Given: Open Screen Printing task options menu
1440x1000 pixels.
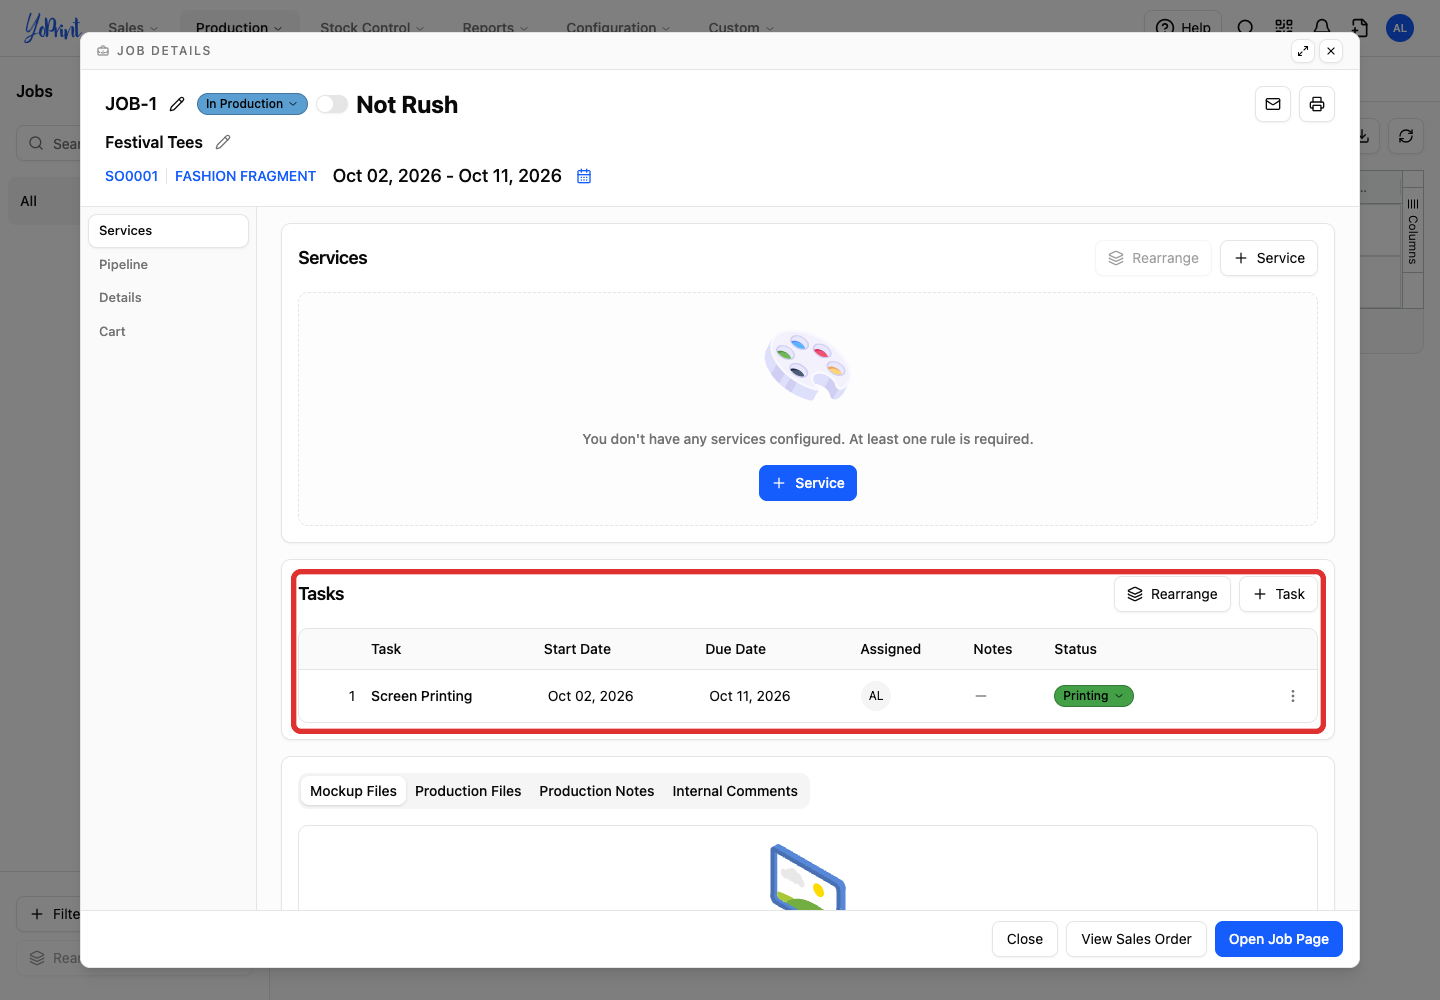Looking at the screenshot, I should [1293, 696].
